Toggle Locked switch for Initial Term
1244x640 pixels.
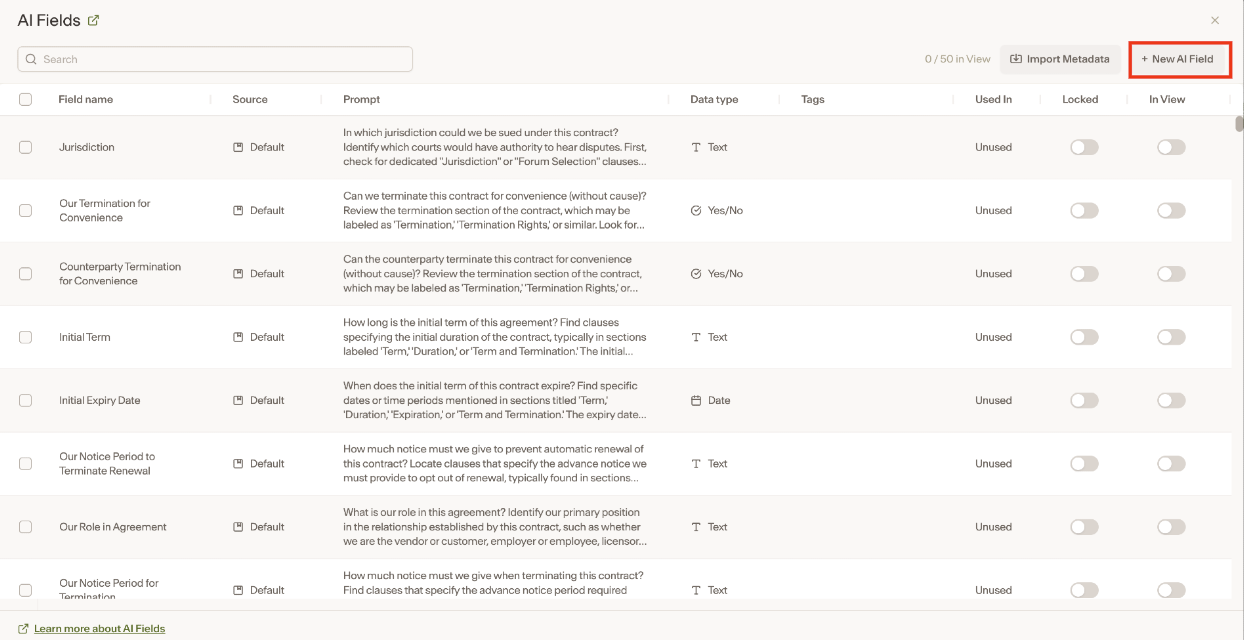pyautogui.click(x=1084, y=337)
